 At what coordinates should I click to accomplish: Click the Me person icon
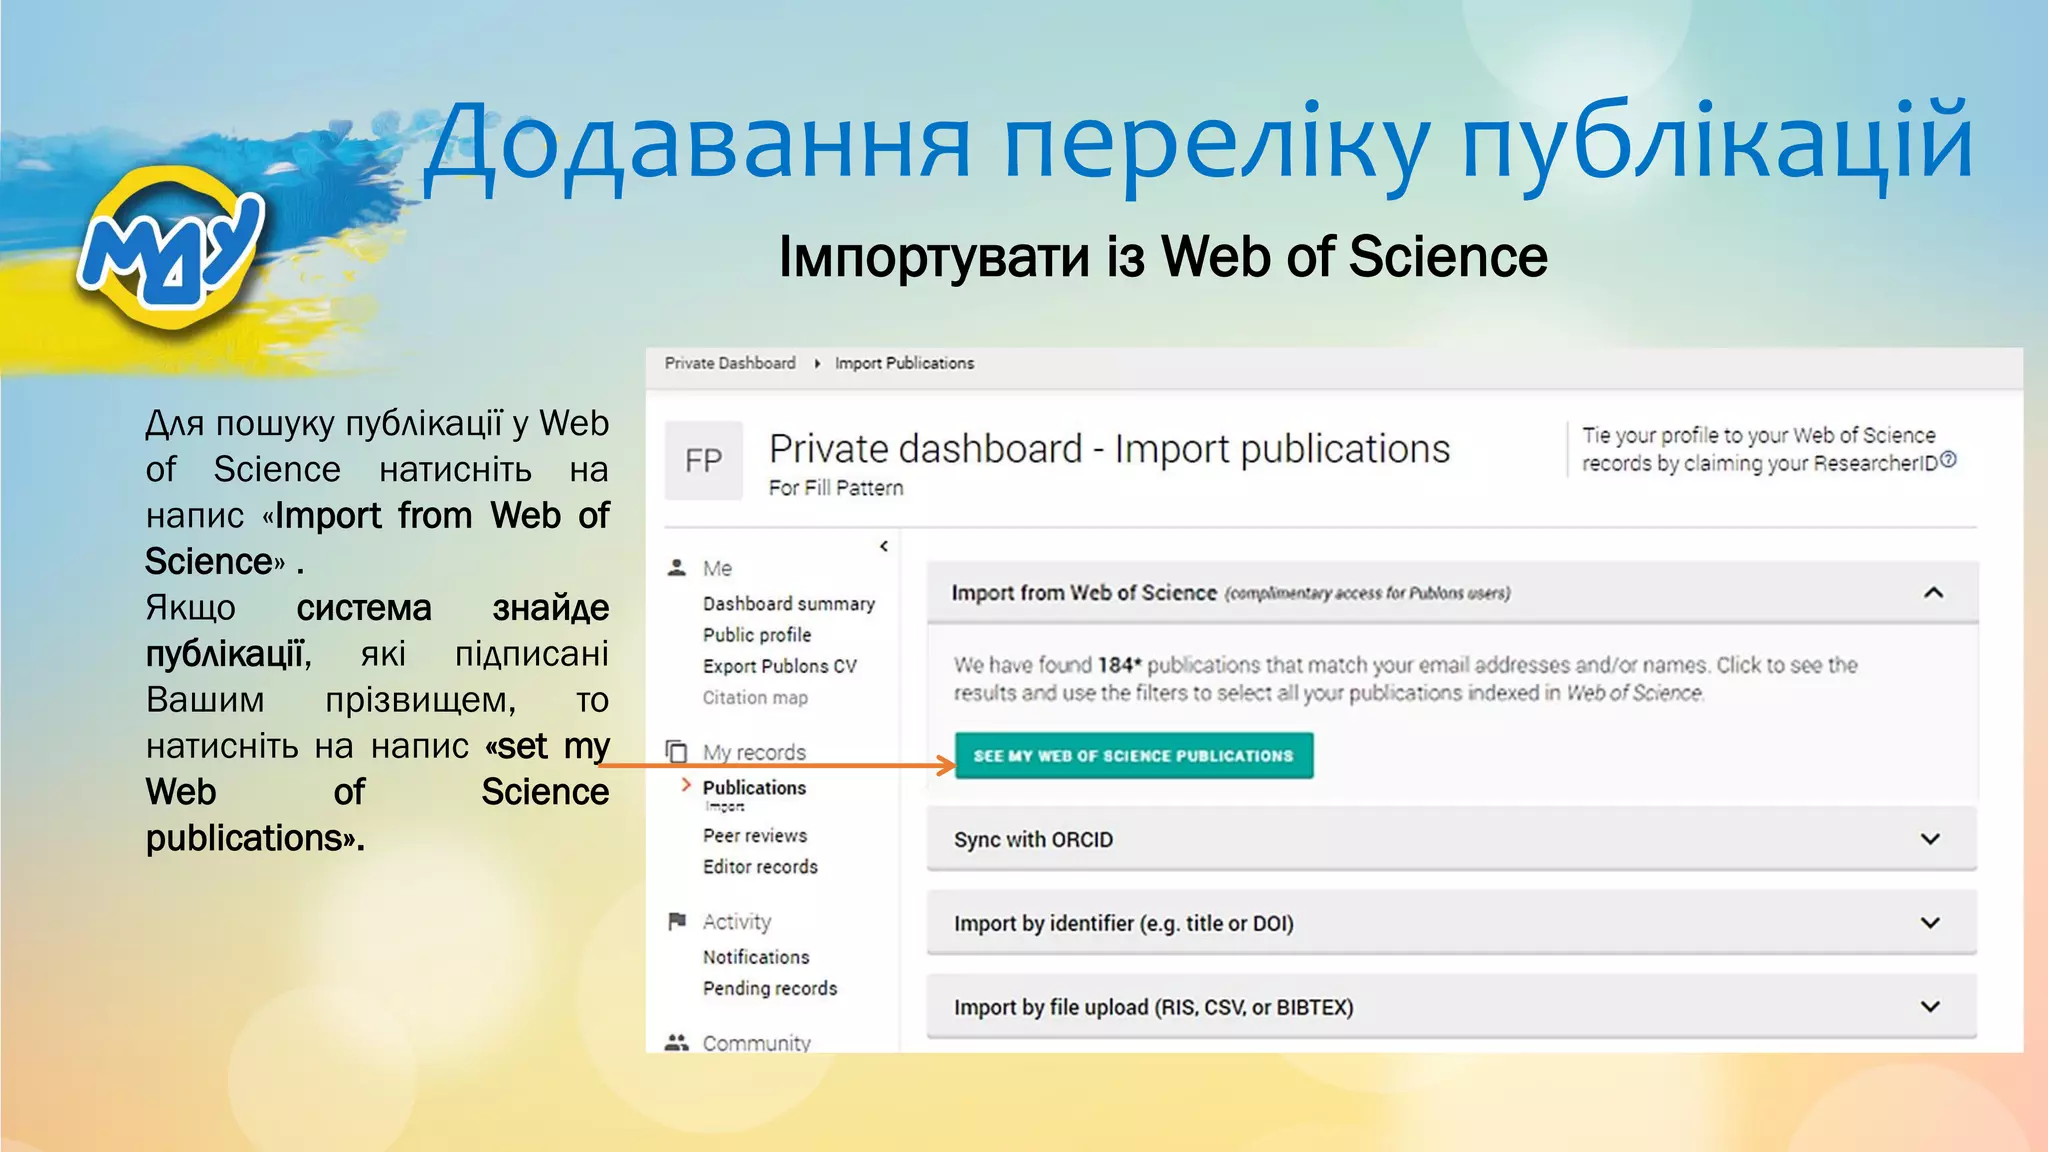(x=677, y=568)
